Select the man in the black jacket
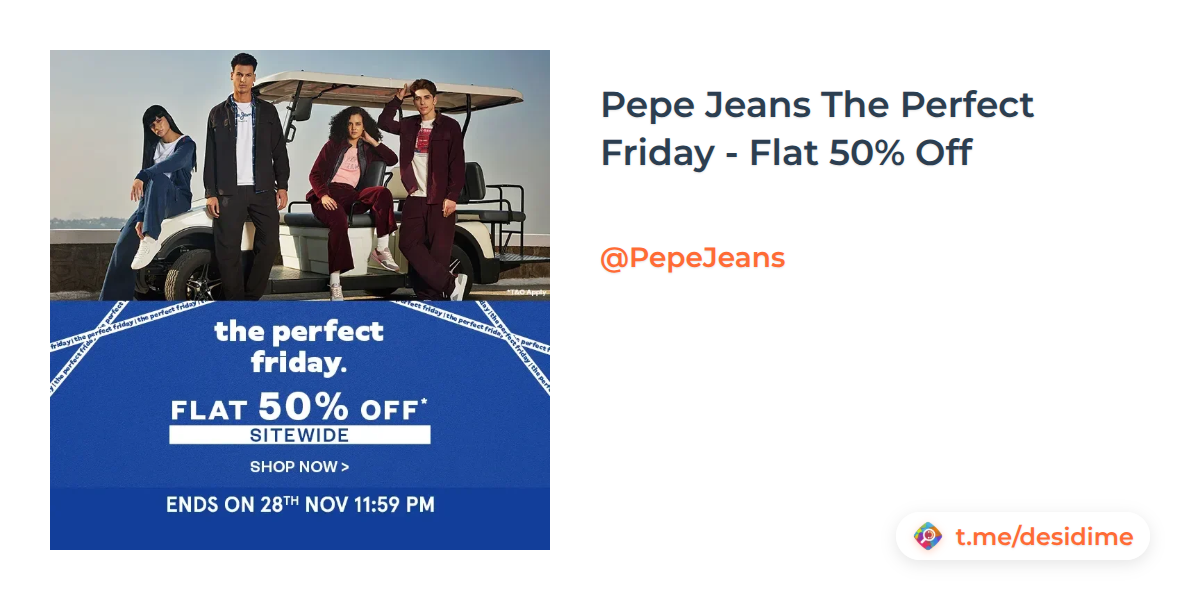This screenshot has width=1200, height=600. 243,170
